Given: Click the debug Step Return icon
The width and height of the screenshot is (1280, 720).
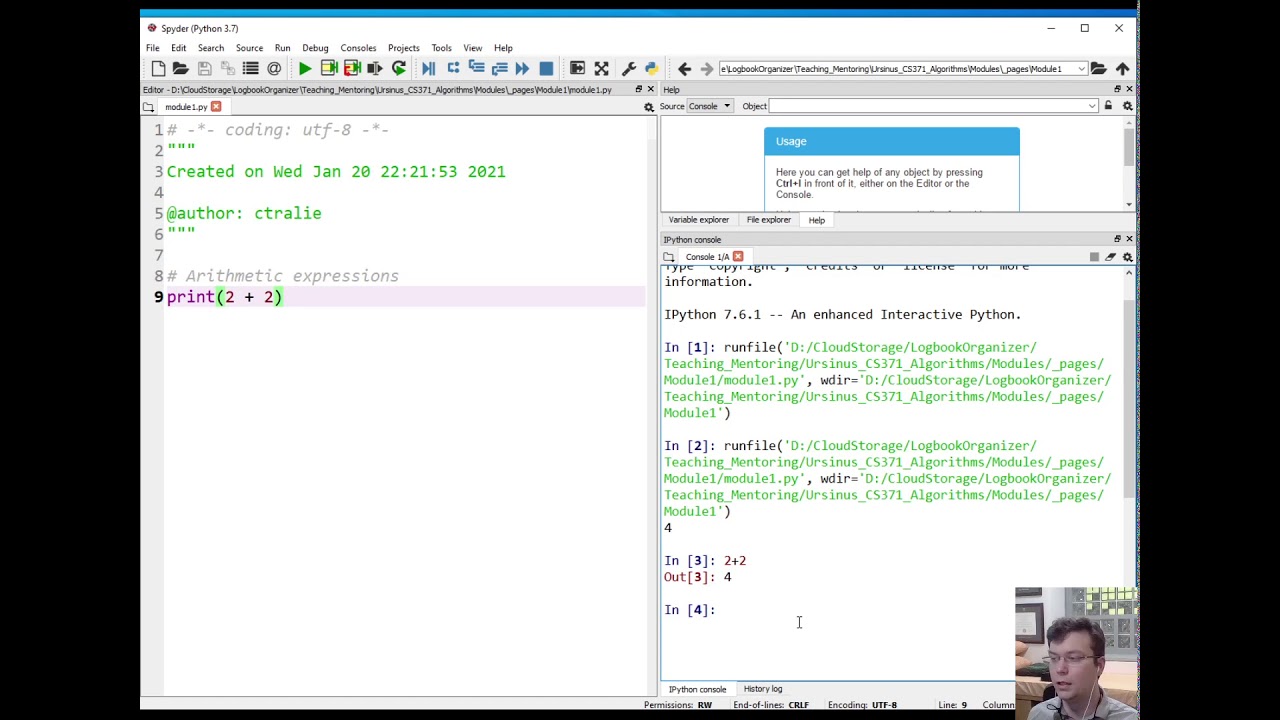Looking at the screenshot, I should click(499, 68).
